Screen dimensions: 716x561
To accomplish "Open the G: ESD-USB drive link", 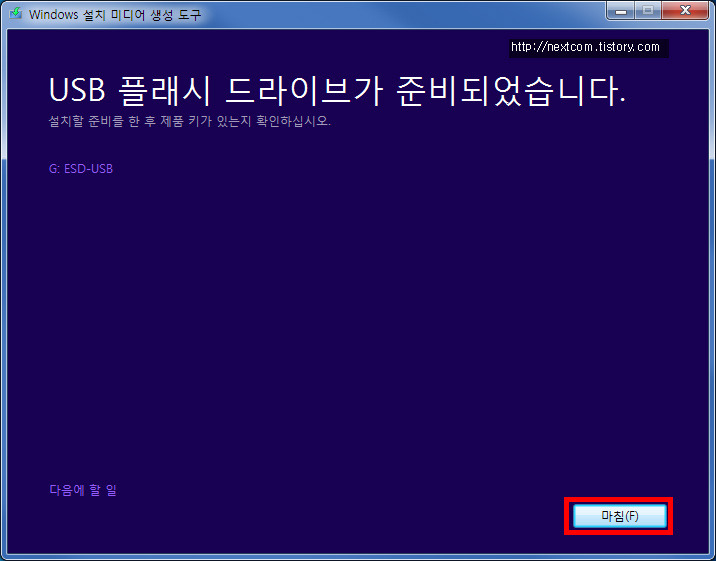I will 81,169.
